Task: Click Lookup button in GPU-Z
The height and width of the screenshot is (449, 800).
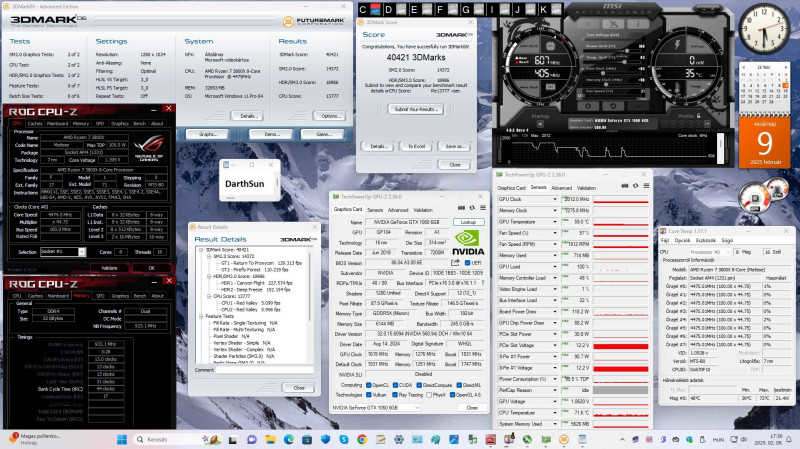Action: 468,222
